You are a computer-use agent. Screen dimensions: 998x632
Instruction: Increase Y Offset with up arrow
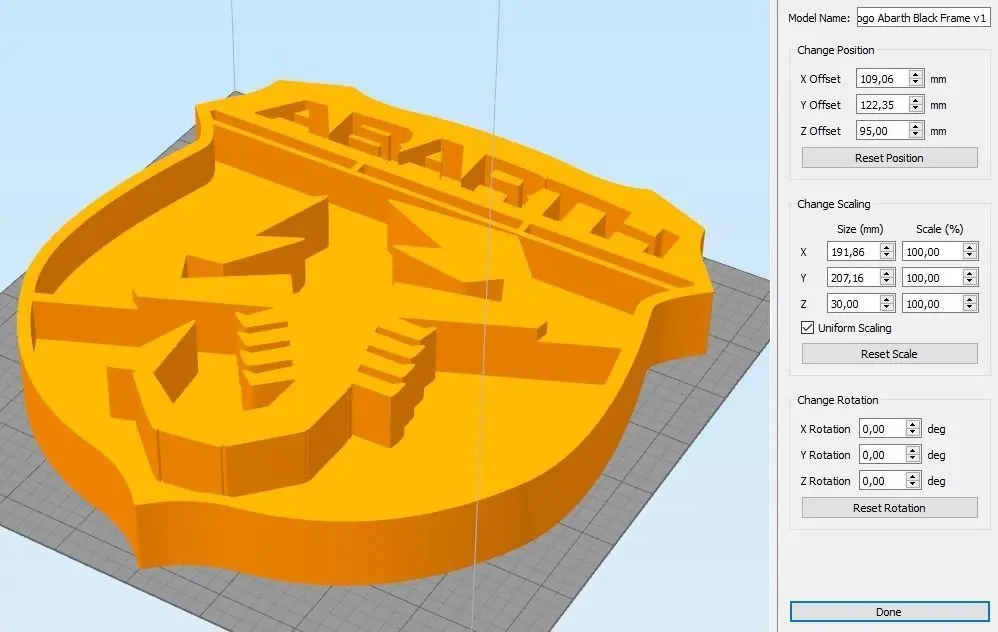point(916,100)
